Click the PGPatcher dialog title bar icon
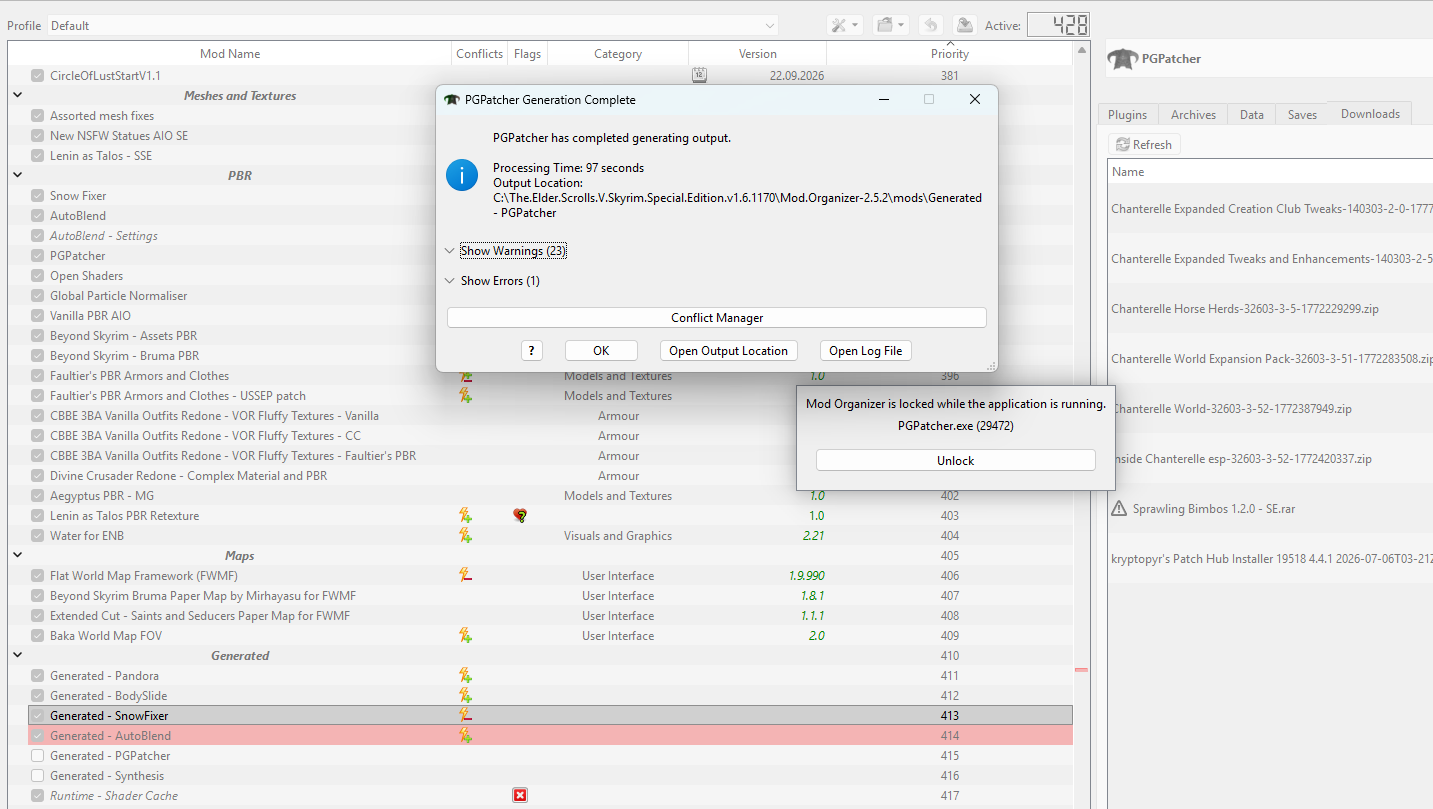The image size is (1433, 809). [452, 100]
